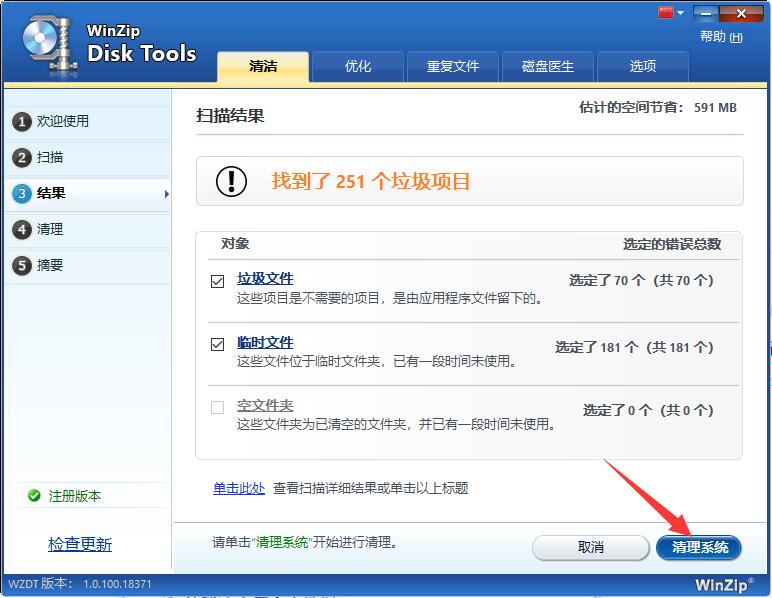Click the green 注册版本 checkmark icon

pos(34,496)
